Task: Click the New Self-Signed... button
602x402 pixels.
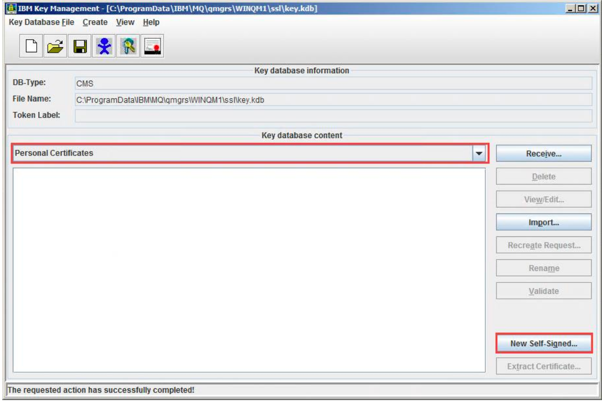Action: pos(544,343)
